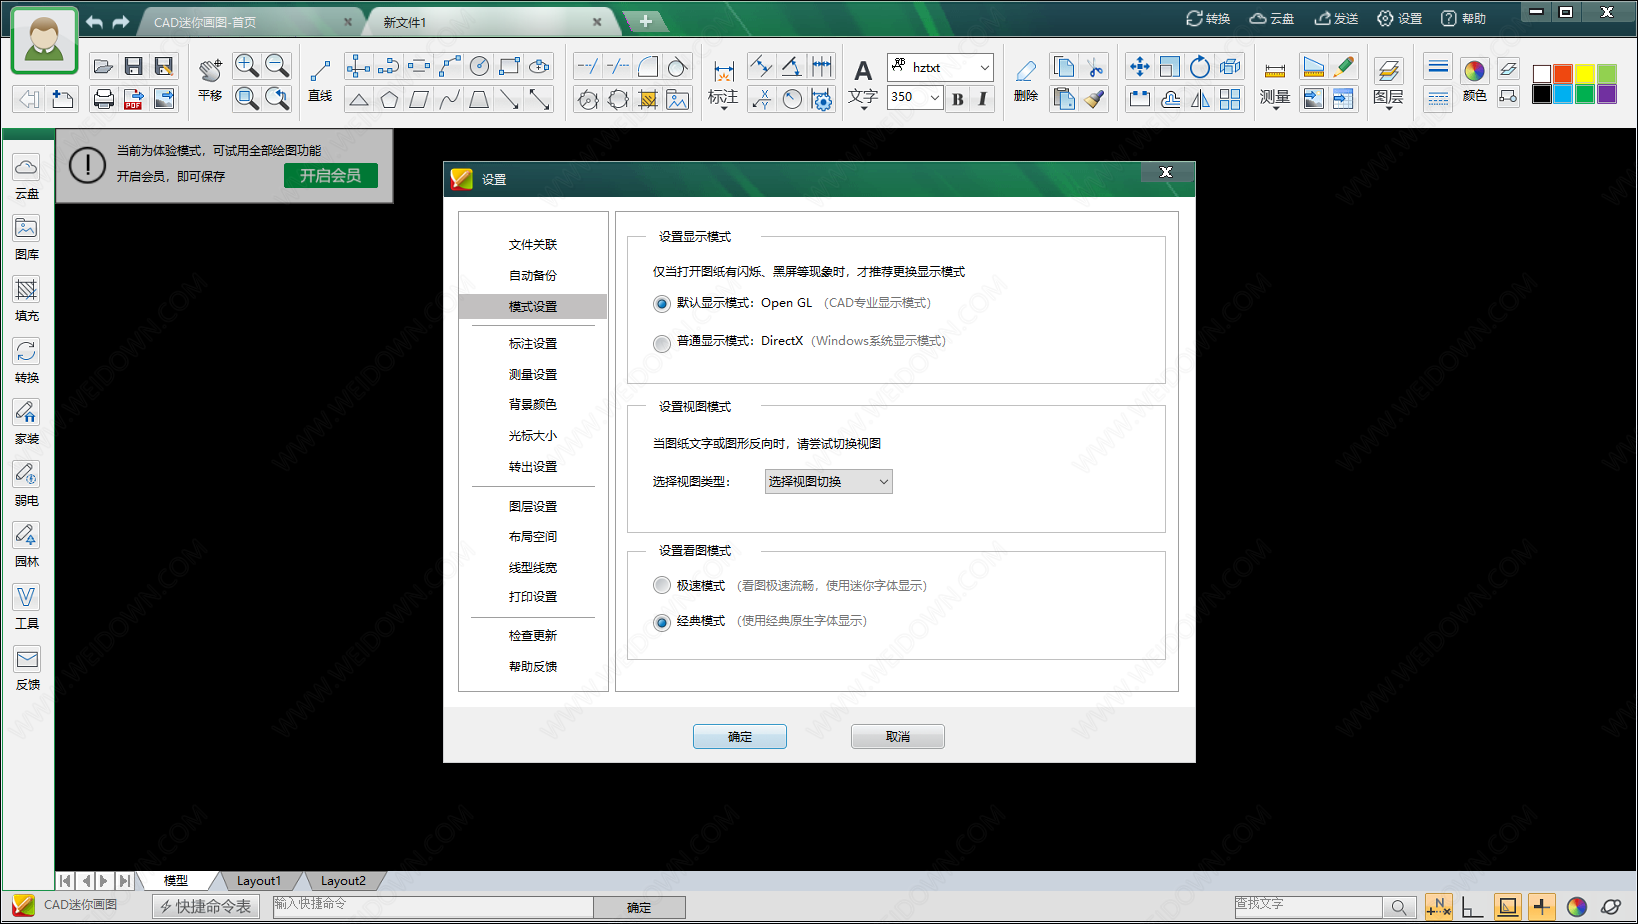
Task: Open file association (文件关联) settings
Action: coord(533,245)
